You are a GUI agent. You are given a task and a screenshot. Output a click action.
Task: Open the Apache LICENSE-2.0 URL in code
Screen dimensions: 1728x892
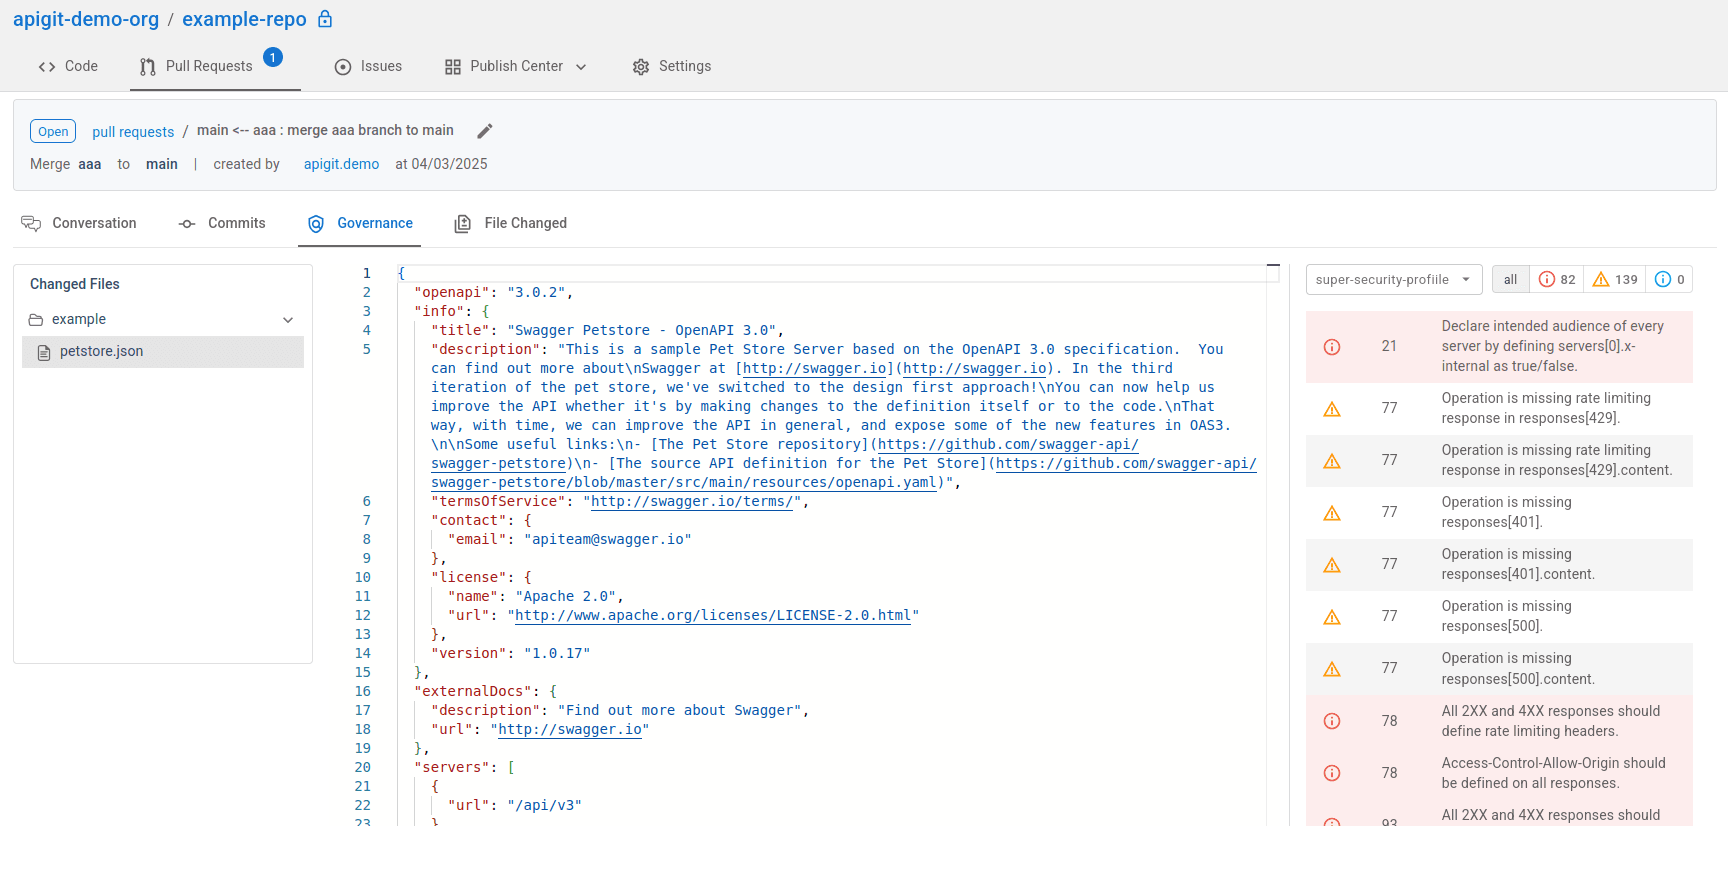713,615
